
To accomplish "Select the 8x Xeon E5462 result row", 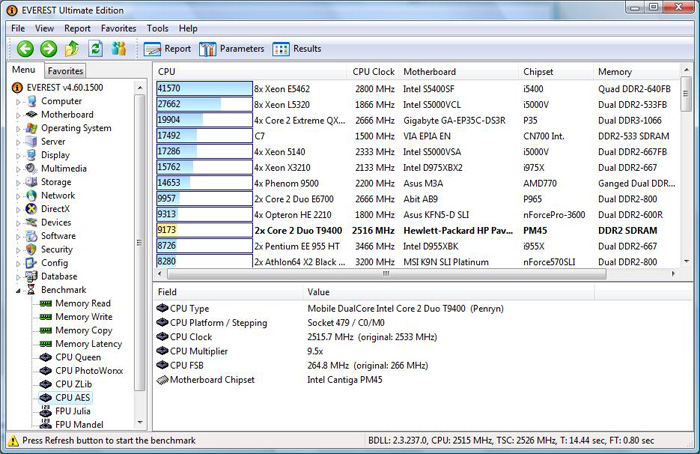I will click(x=300, y=89).
